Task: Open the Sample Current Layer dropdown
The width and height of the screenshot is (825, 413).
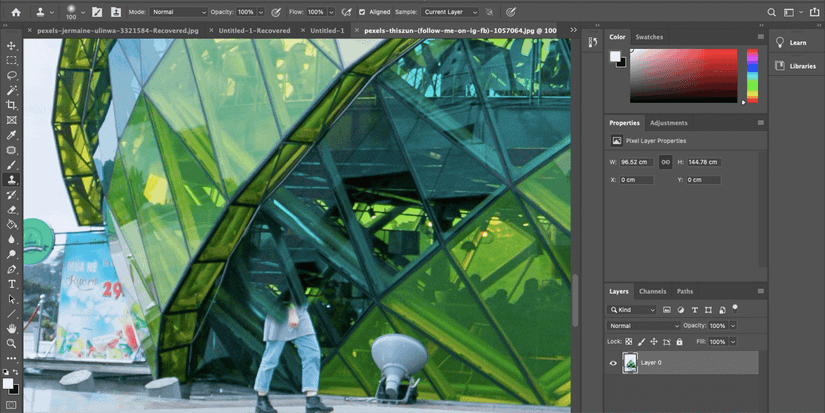Action: 449,12
